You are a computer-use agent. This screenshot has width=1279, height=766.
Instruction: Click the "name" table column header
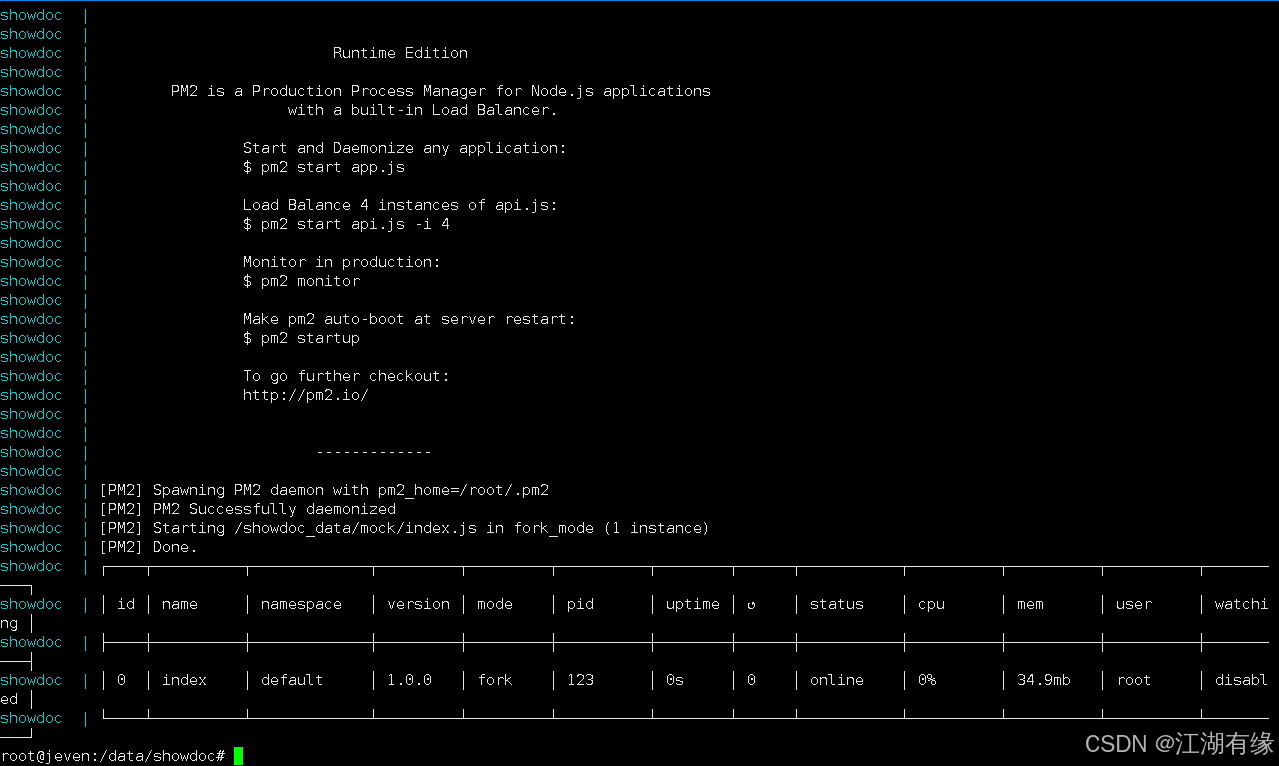[180, 604]
